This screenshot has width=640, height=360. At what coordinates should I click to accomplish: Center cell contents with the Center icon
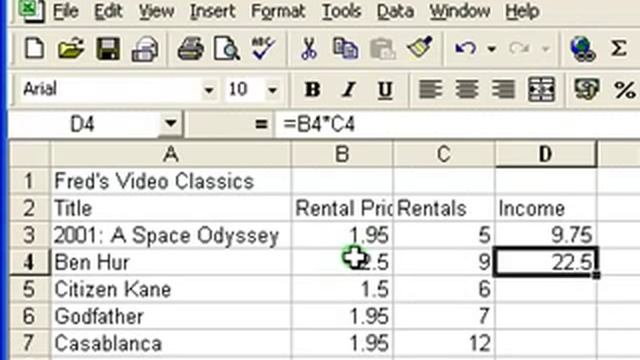click(467, 89)
